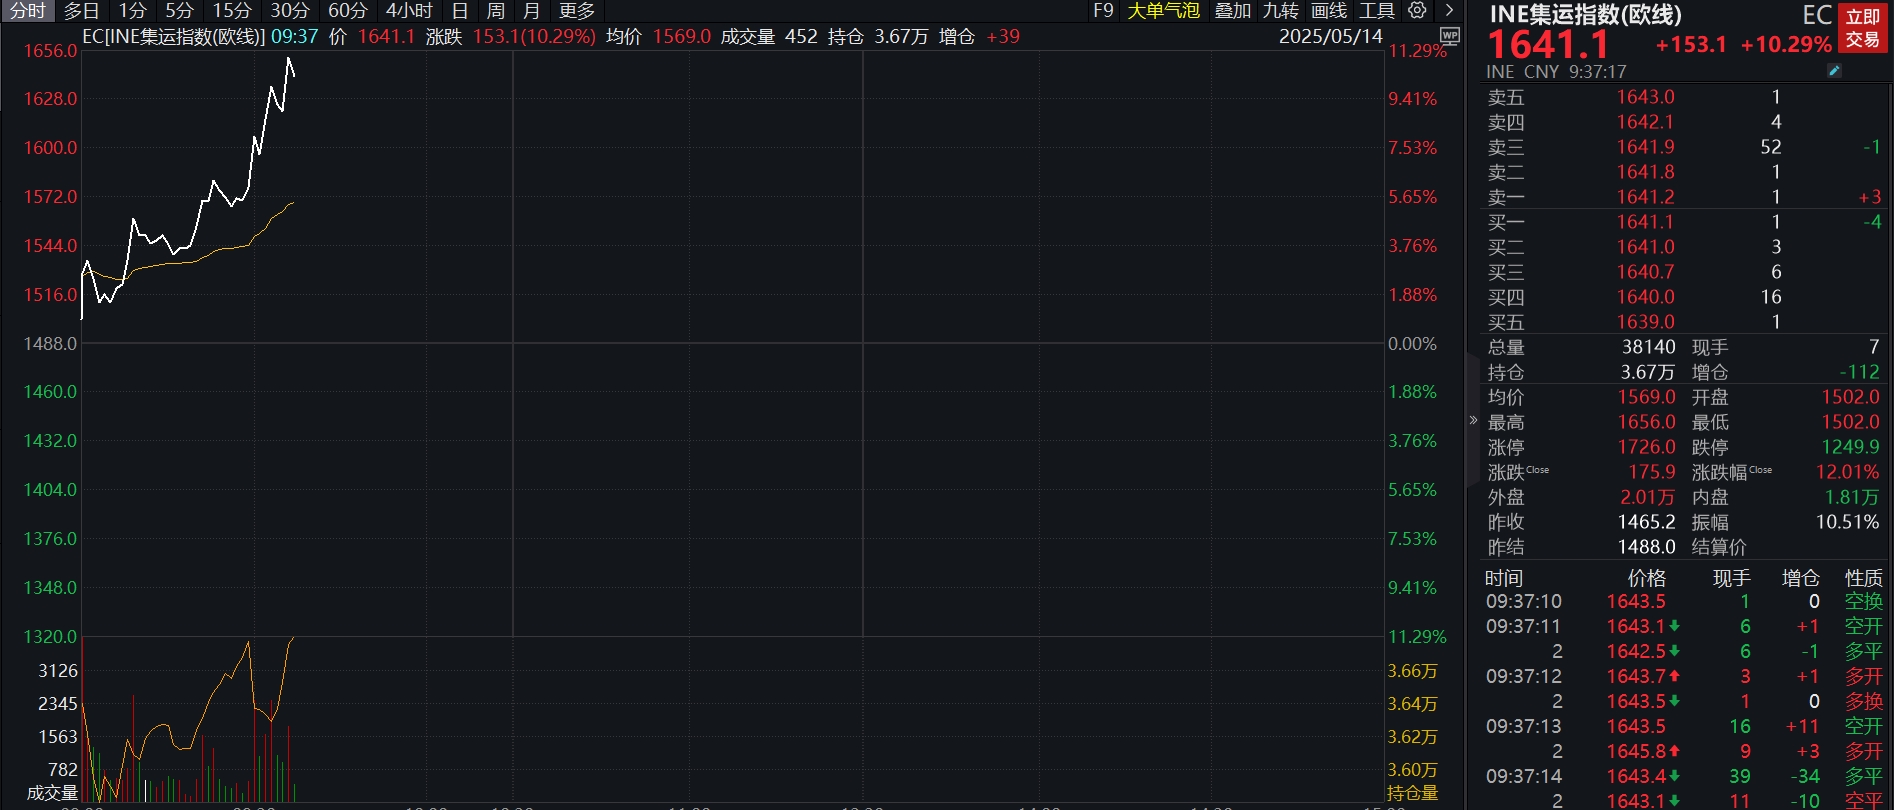Open the 画线 drawing tools
This screenshot has height=810, width=1894.
[1329, 11]
